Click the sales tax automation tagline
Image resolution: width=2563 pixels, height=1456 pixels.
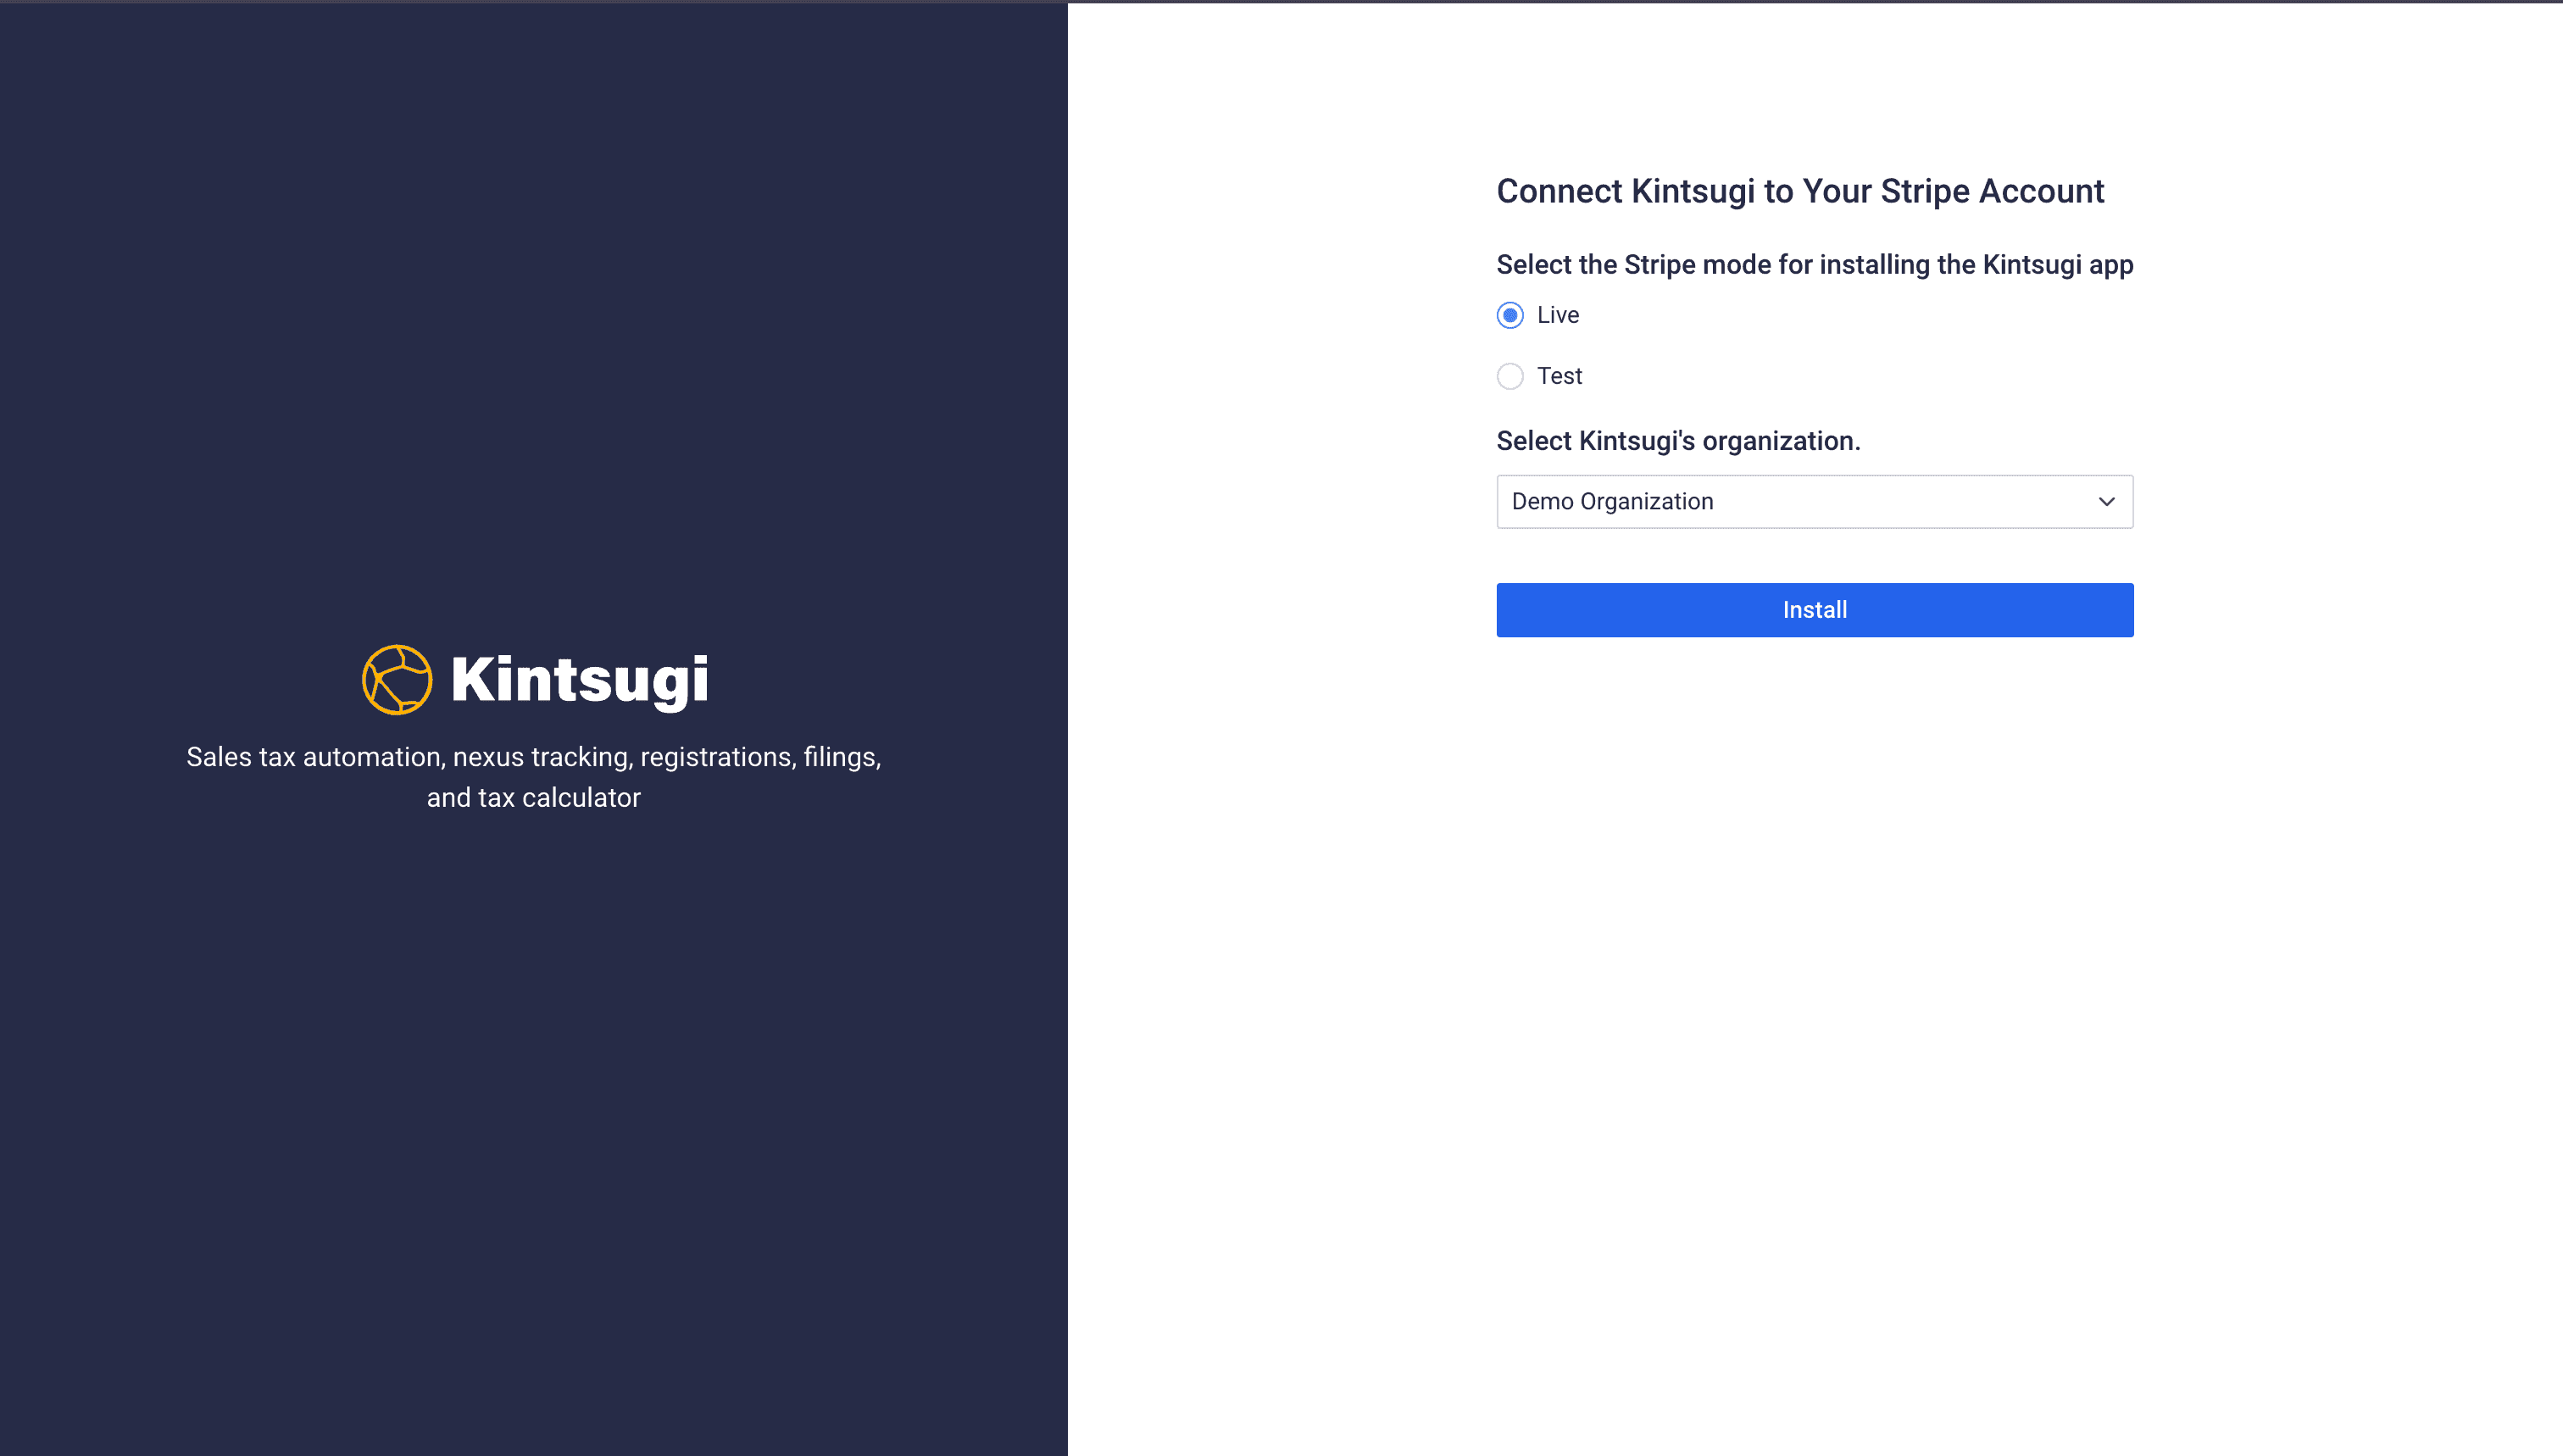[534, 777]
